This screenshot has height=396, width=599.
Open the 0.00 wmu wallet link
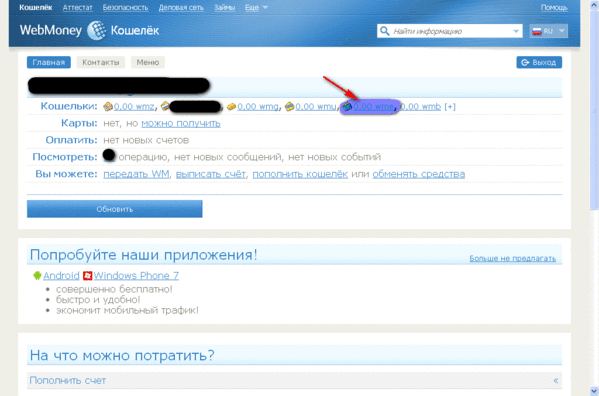pos(316,107)
